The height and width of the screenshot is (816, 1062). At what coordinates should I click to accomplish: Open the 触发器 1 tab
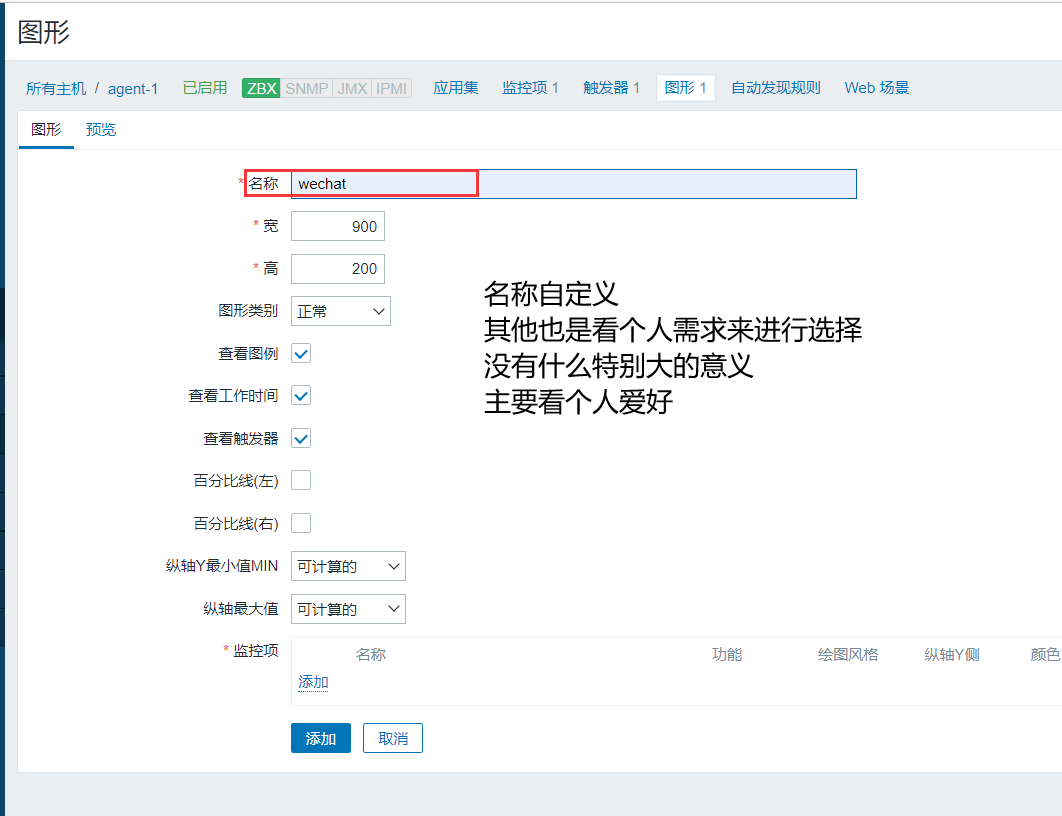[612, 88]
